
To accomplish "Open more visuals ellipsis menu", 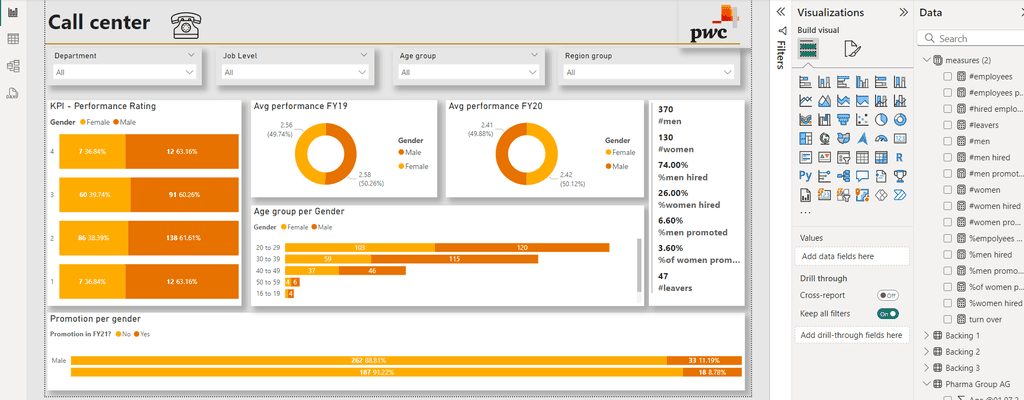I will click(805, 212).
